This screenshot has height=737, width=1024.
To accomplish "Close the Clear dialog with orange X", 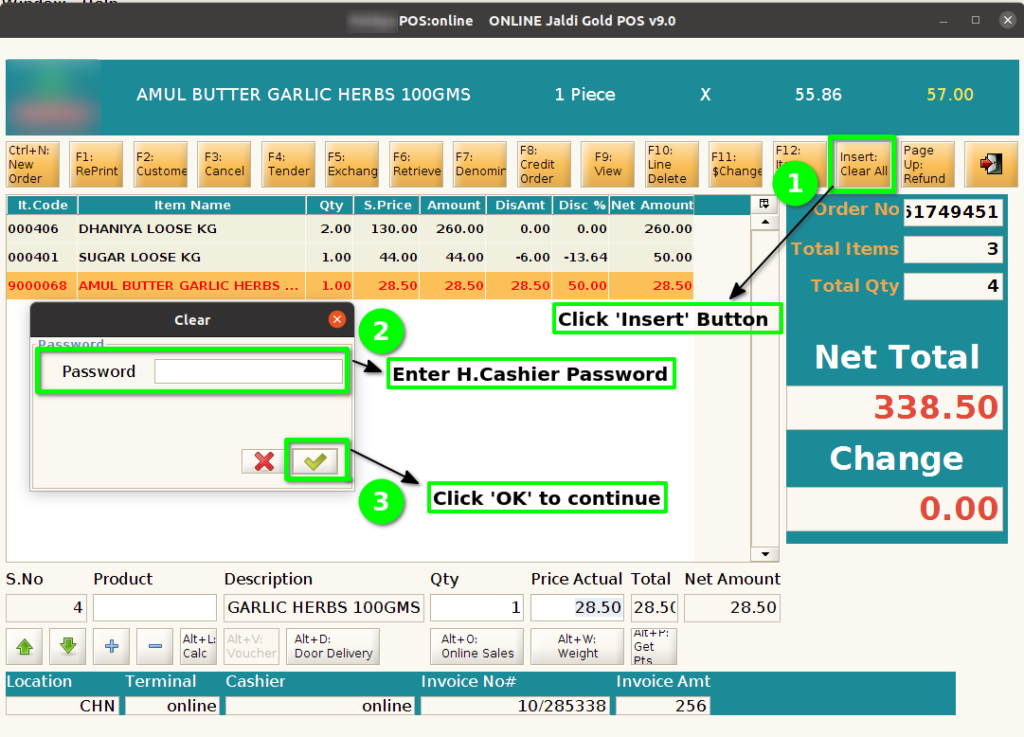I will click(337, 319).
